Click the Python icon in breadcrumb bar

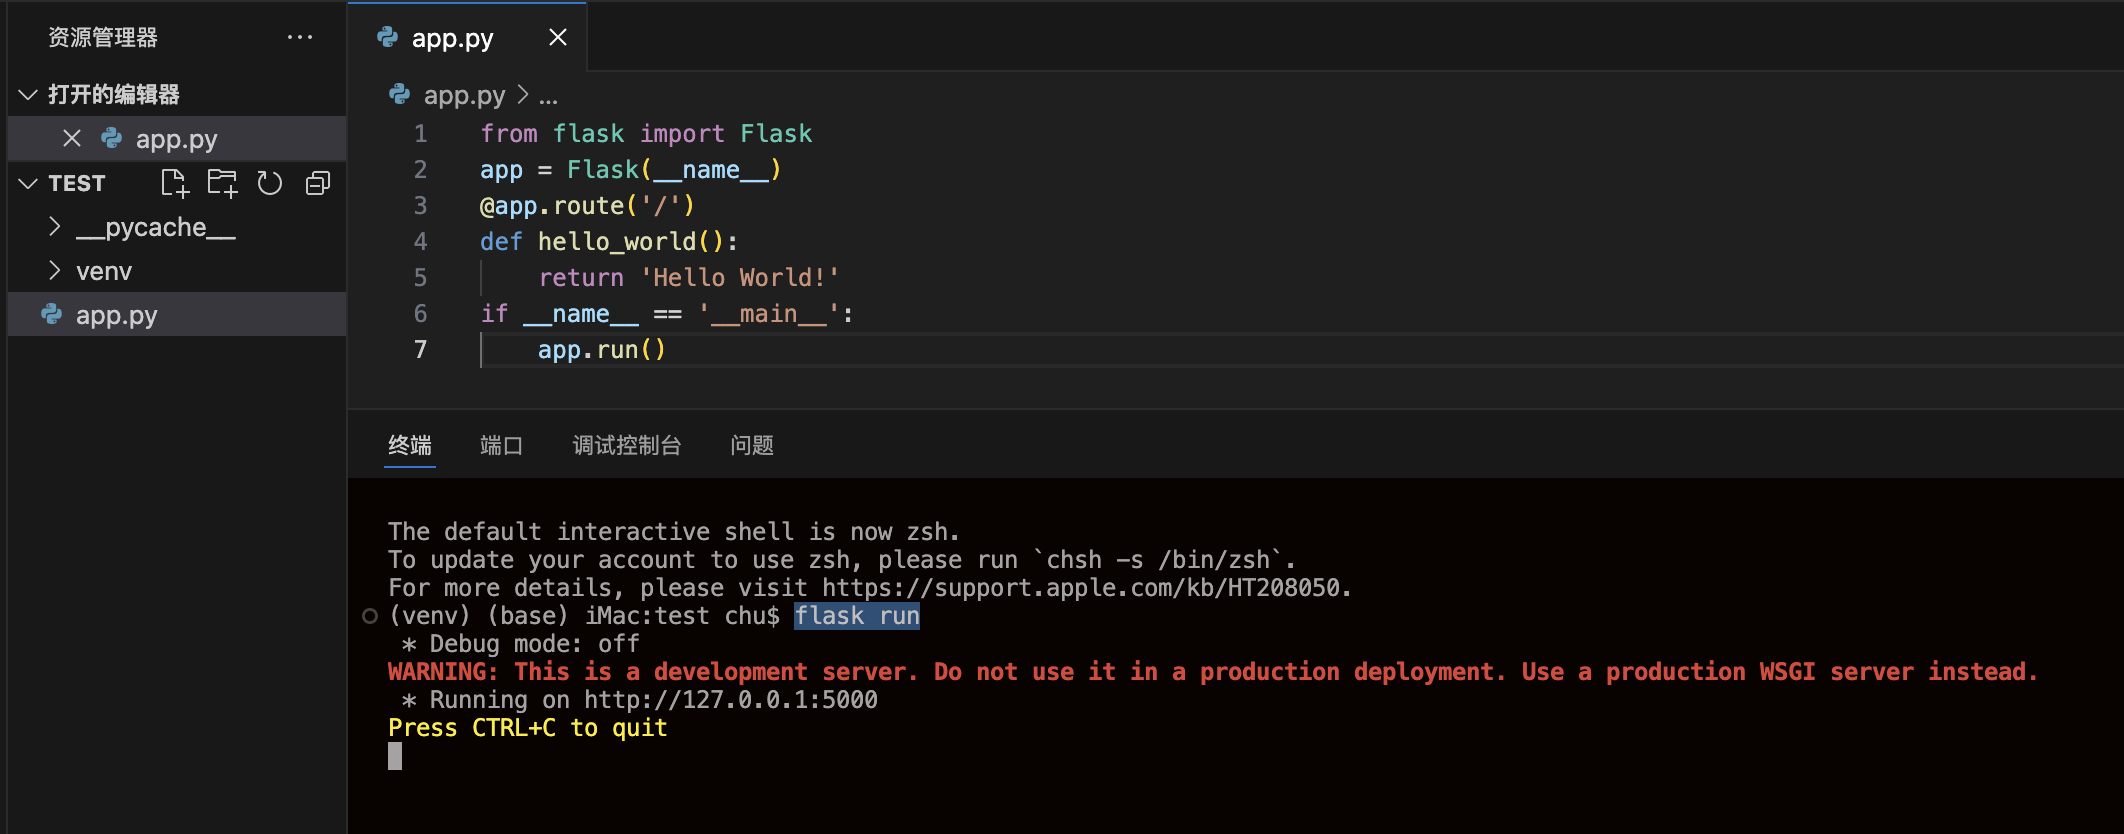point(400,95)
